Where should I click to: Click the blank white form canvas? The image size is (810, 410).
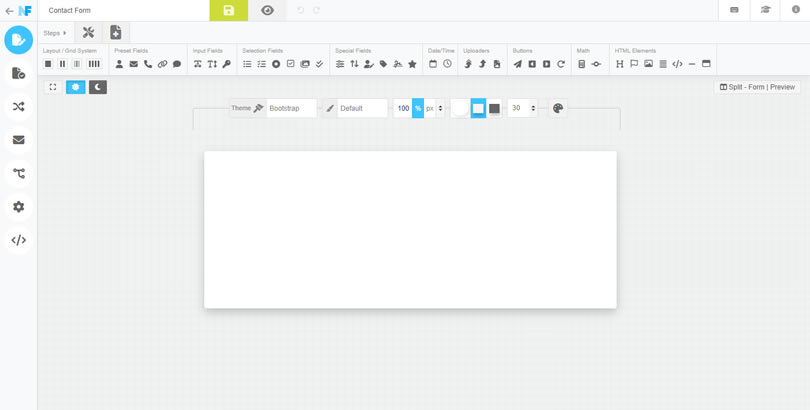(x=410, y=230)
